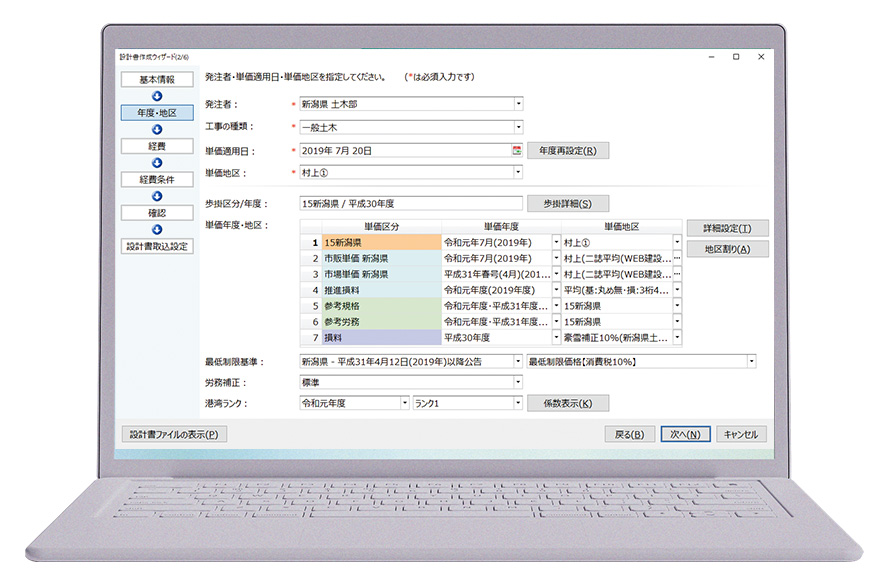Click the arrow icon below 基本情報
This screenshot has width=880, height=586.
157,96
